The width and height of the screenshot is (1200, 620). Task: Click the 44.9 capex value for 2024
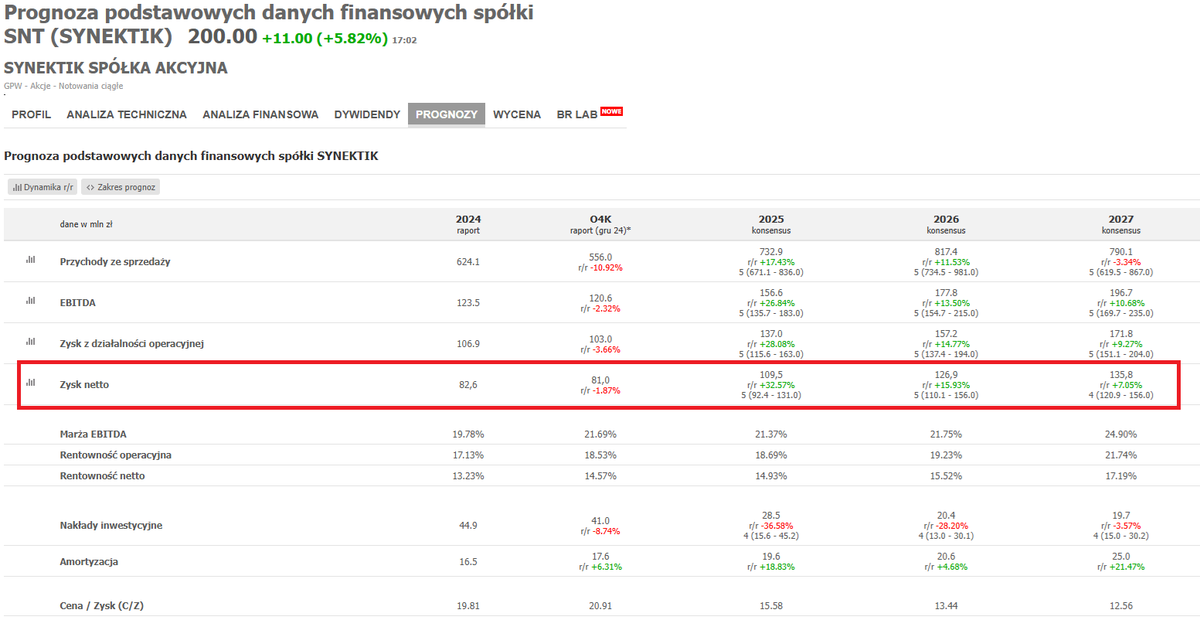[x=468, y=525]
